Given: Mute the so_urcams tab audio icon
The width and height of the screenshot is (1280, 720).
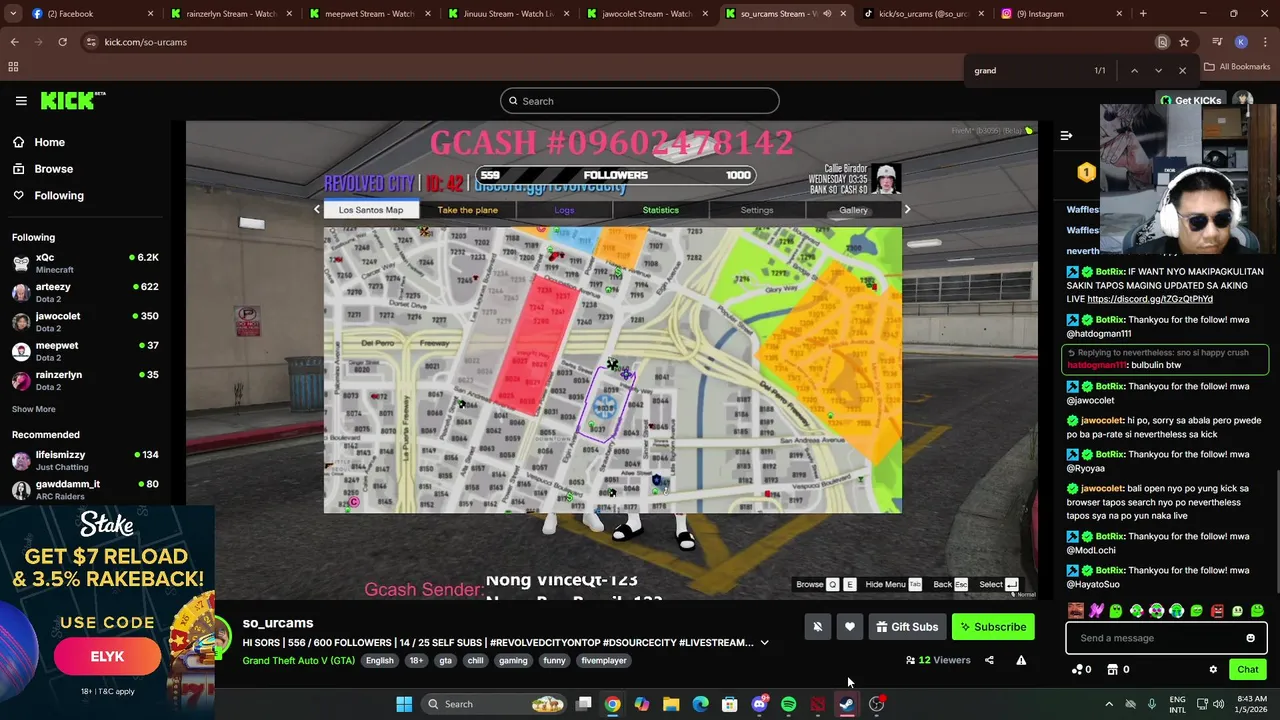Looking at the screenshot, I should (x=826, y=14).
